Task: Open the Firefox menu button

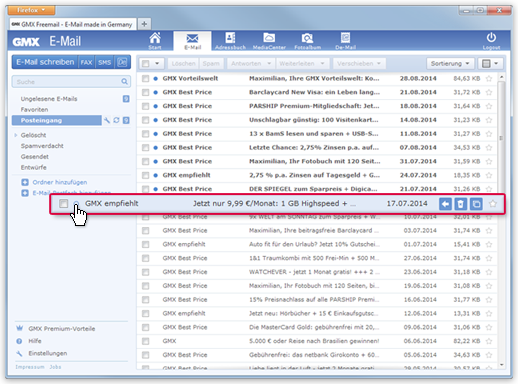Action: tap(31, 10)
